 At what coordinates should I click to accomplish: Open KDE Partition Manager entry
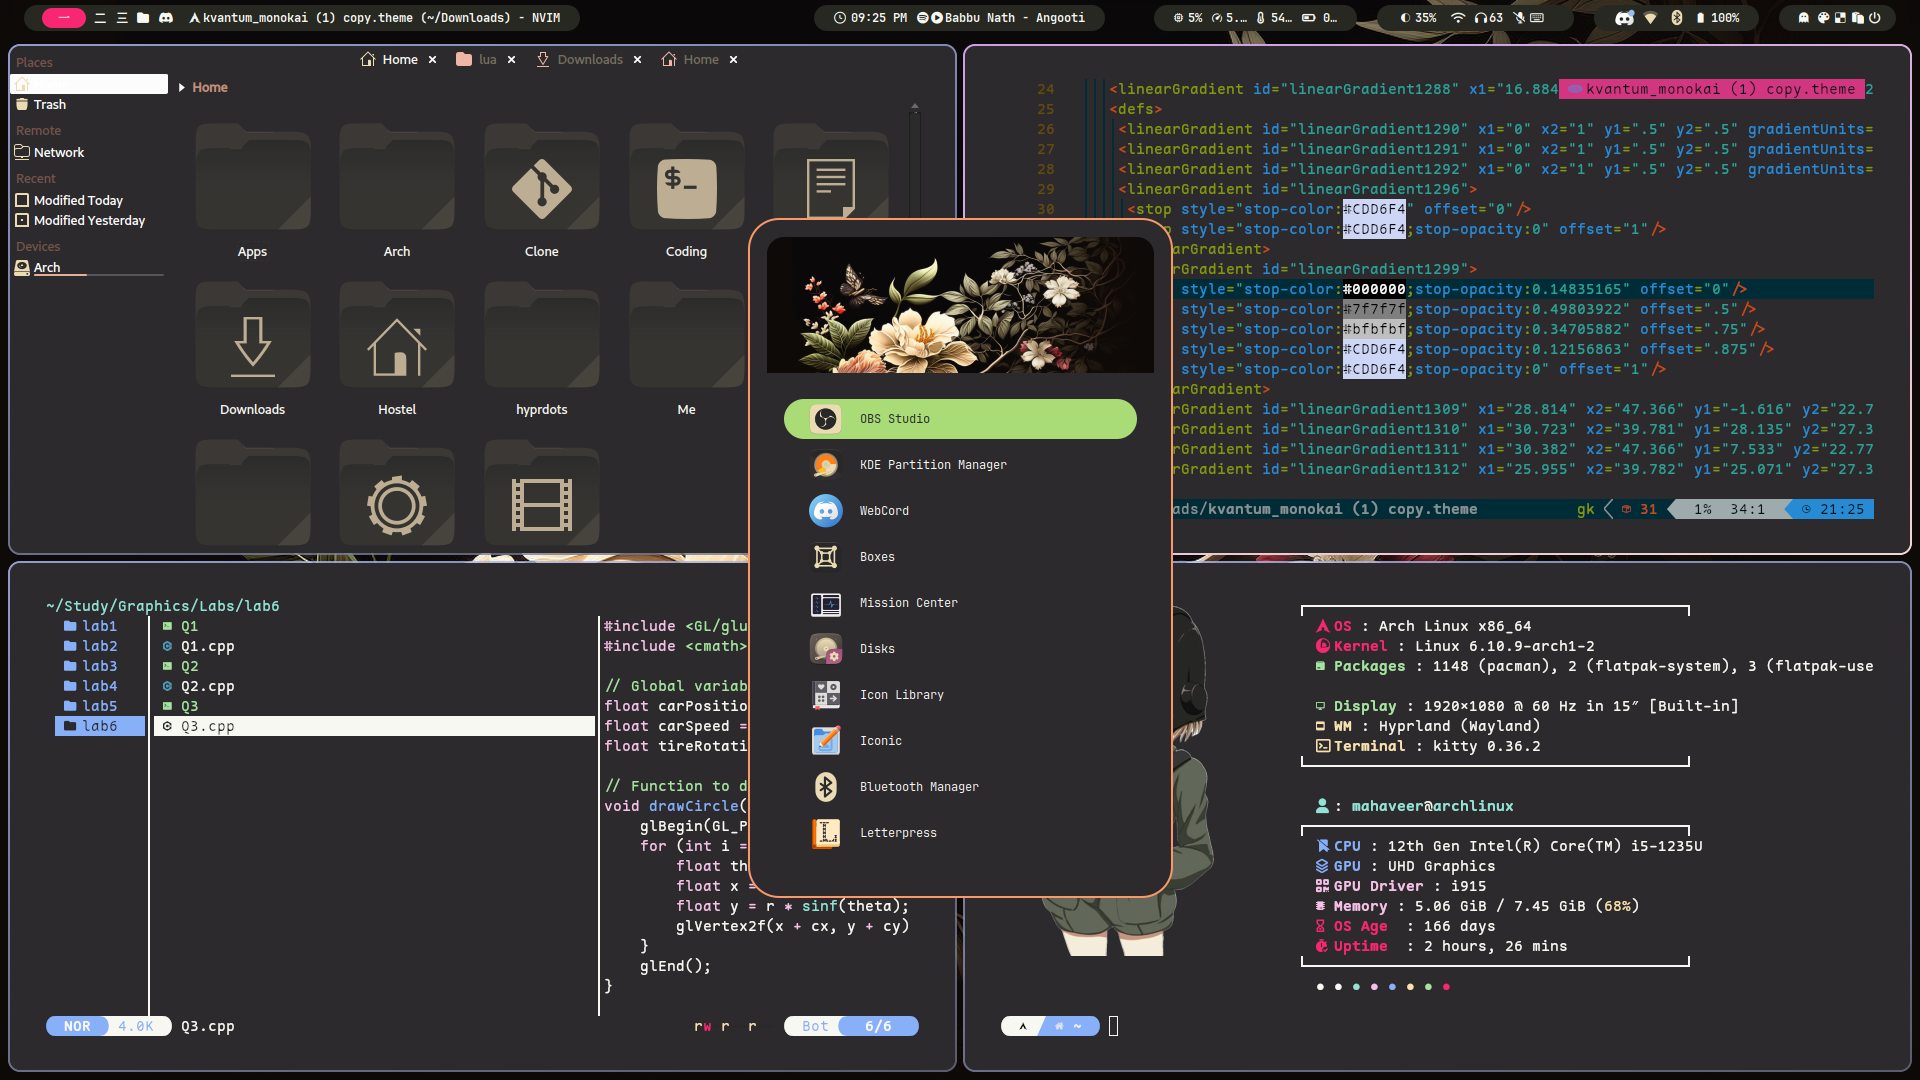click(932, 465)
